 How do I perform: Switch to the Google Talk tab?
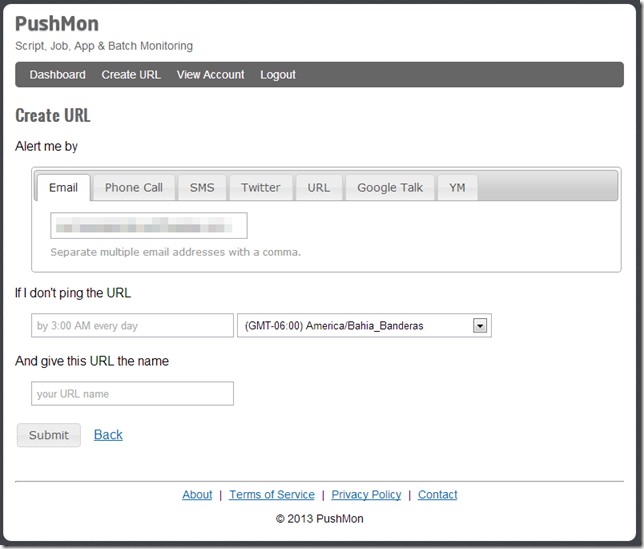[x=390, y=188]
